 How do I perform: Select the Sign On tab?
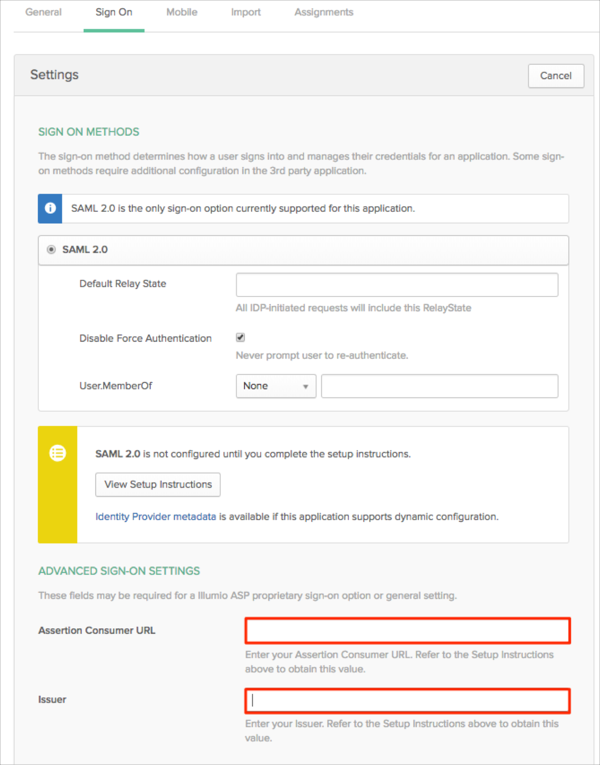(114, 12)
